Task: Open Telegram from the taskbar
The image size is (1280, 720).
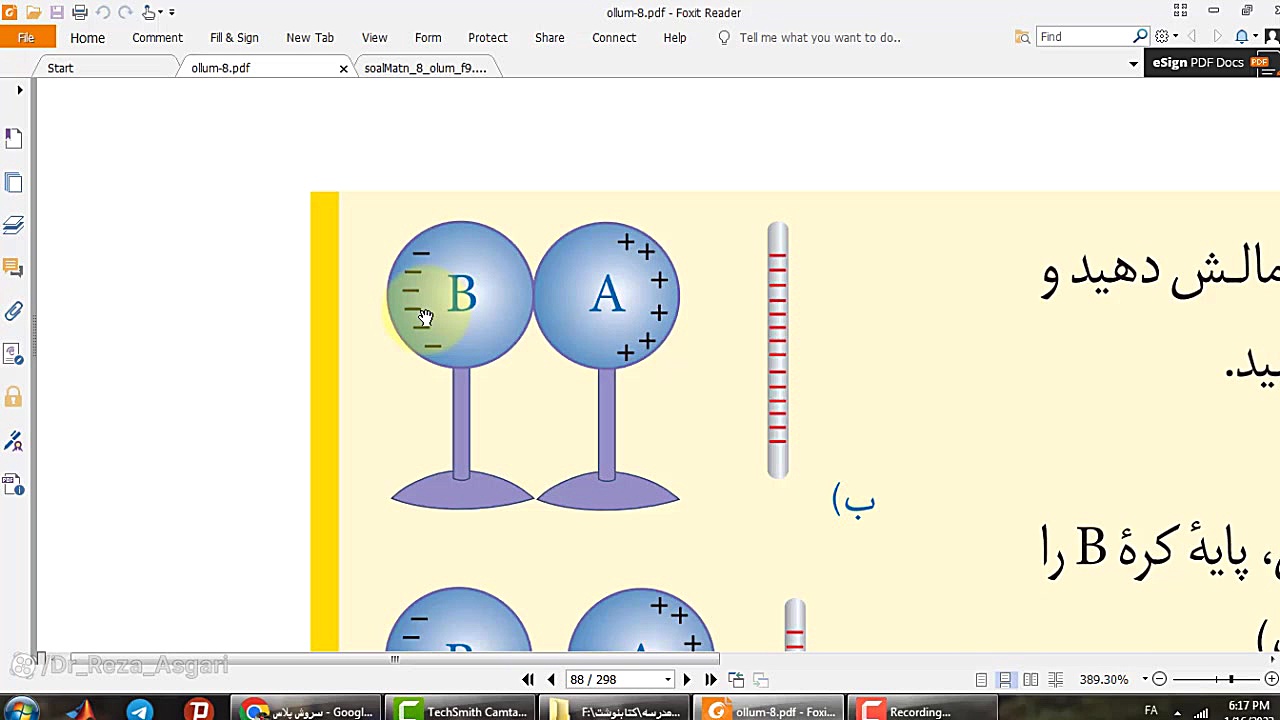Action: 139,711
